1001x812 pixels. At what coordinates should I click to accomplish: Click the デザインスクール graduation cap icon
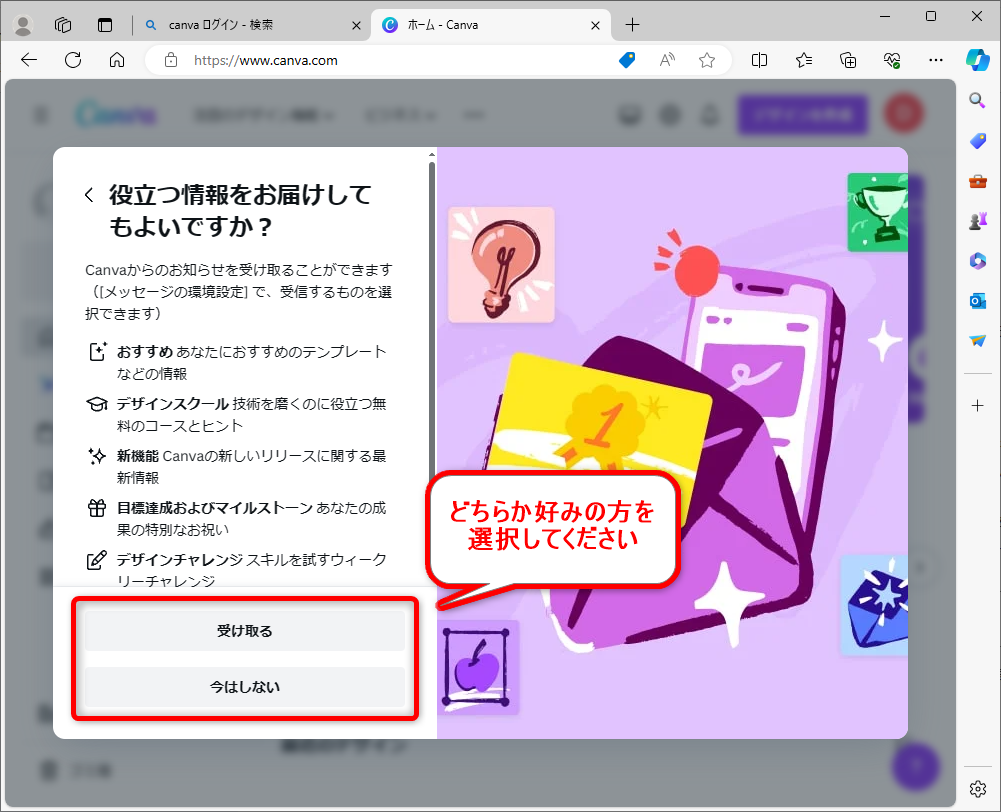97,404
